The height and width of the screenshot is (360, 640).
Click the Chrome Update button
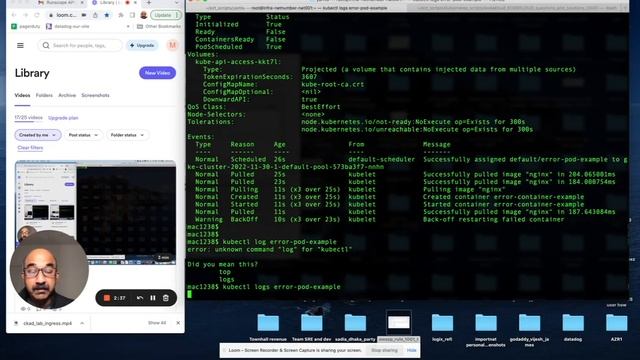pos(165,15)
